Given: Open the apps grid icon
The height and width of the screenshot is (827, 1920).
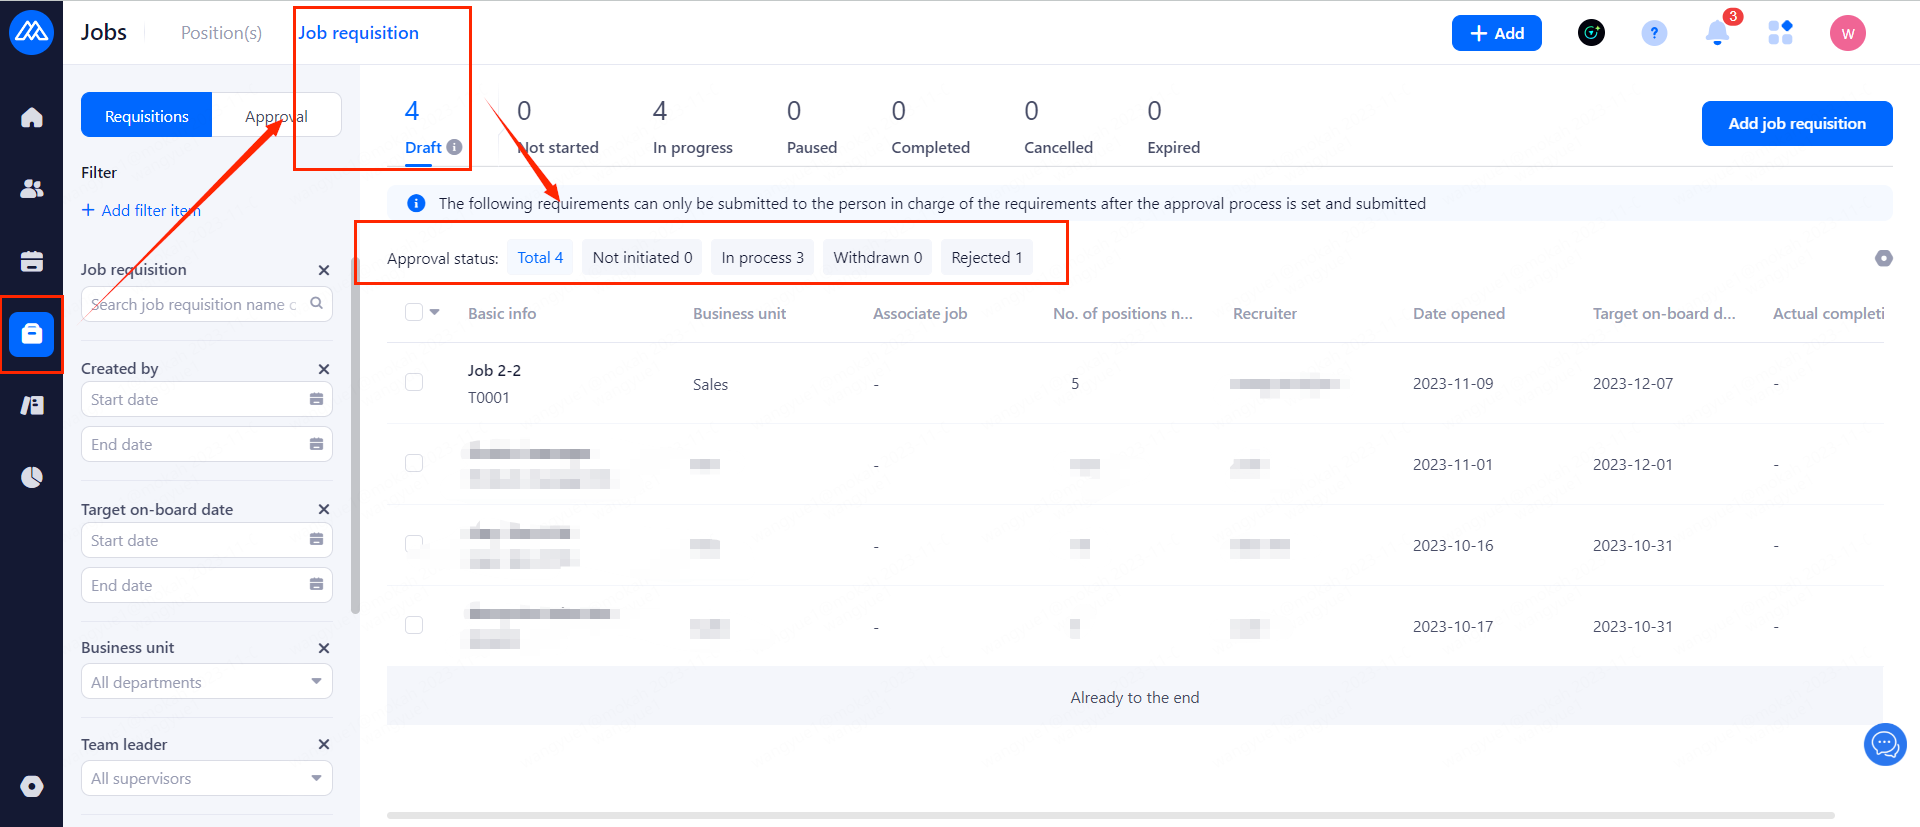Looking at the screenshot, I should [1780, 33].
